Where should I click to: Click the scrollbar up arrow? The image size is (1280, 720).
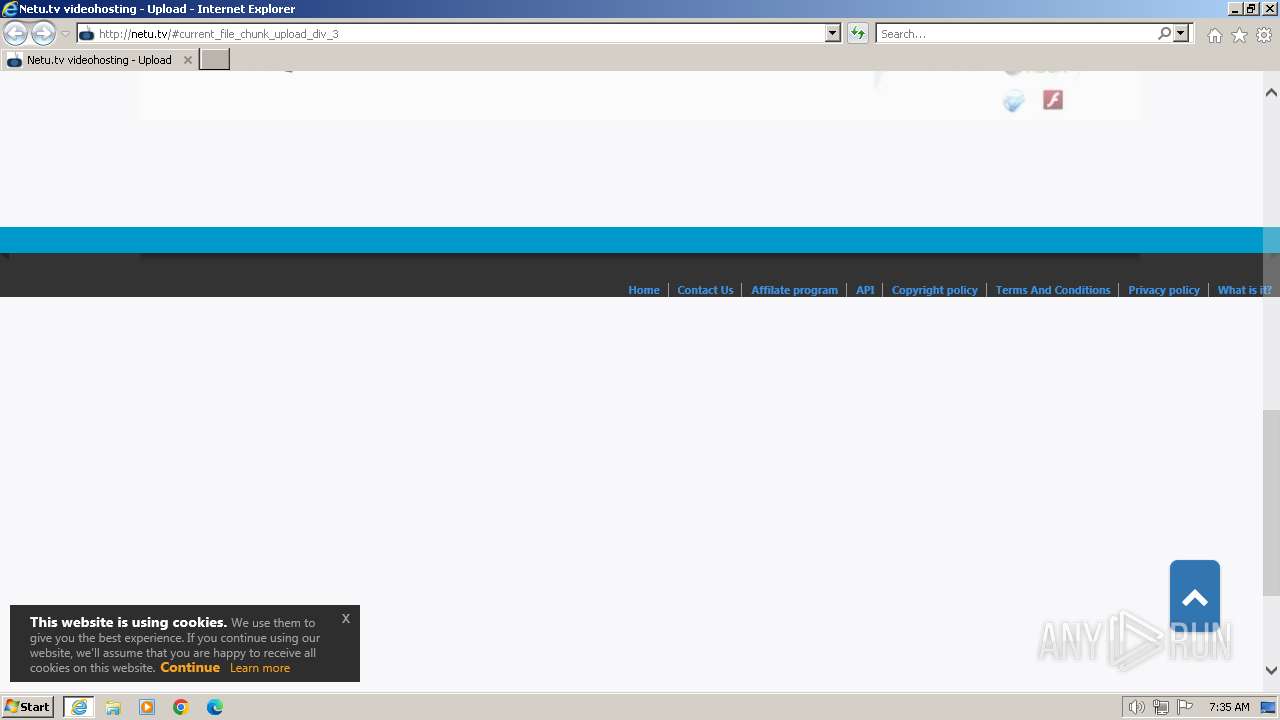point(1271,93)
